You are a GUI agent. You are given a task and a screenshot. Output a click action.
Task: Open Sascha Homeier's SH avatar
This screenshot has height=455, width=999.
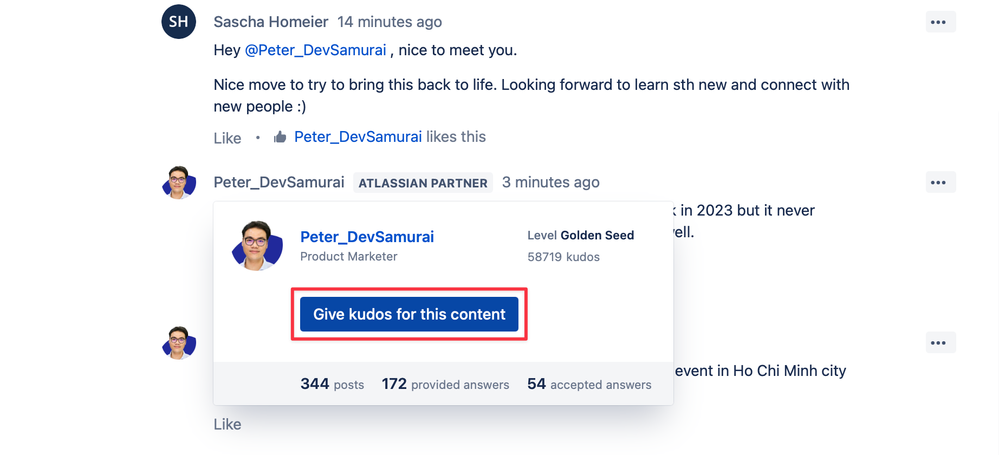tap(178, 22)
